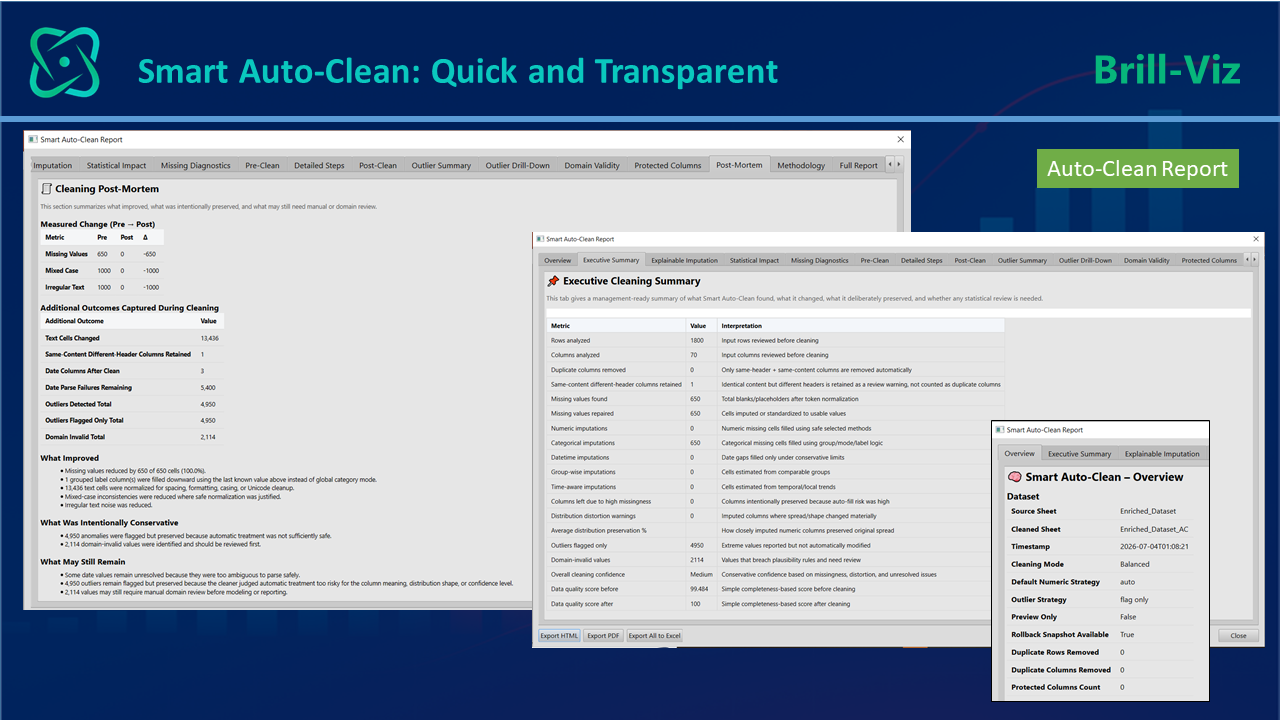Screen dimensions: 1280x720
Task: Select the active Post-Mortem tab
Action: click(739, 164)
